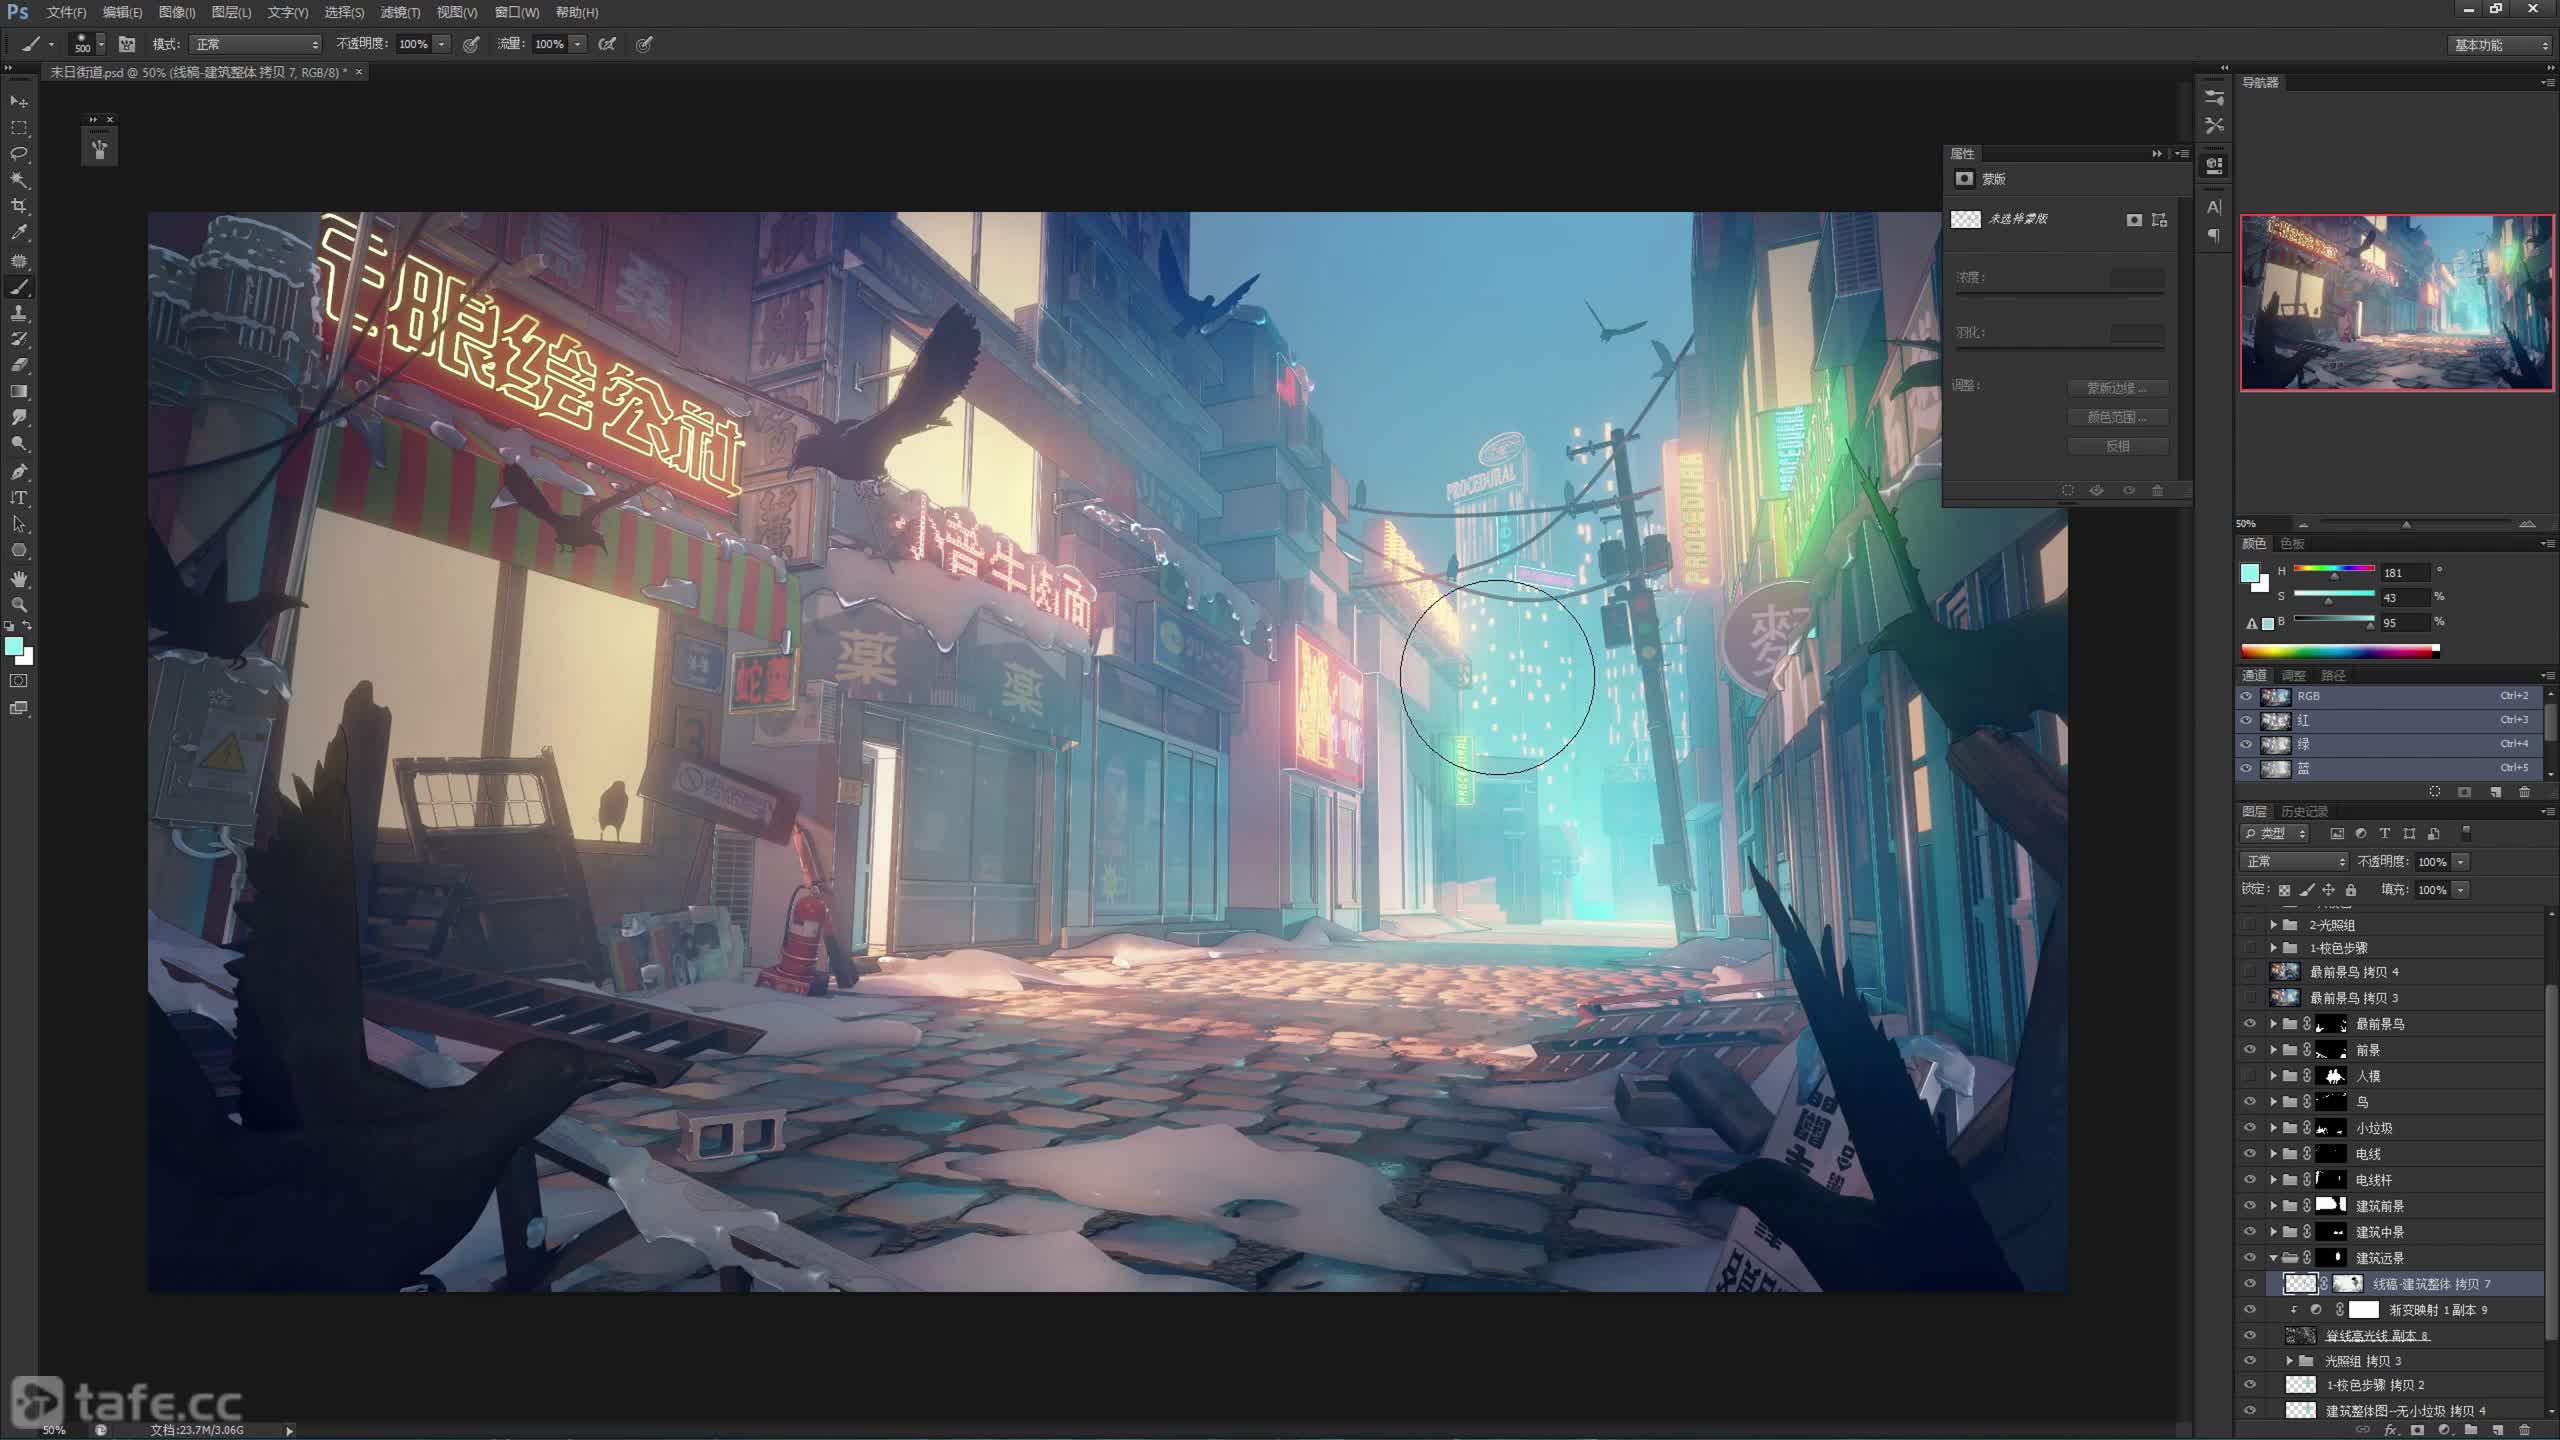
Task: Open the 图层(L) menu
Action: (231, 13)
